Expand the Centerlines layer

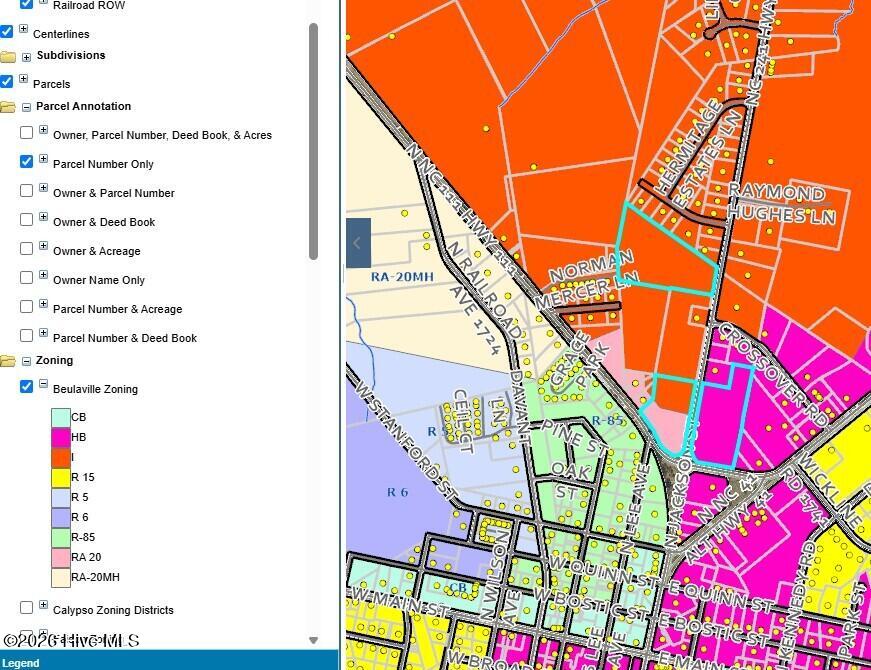23,28
